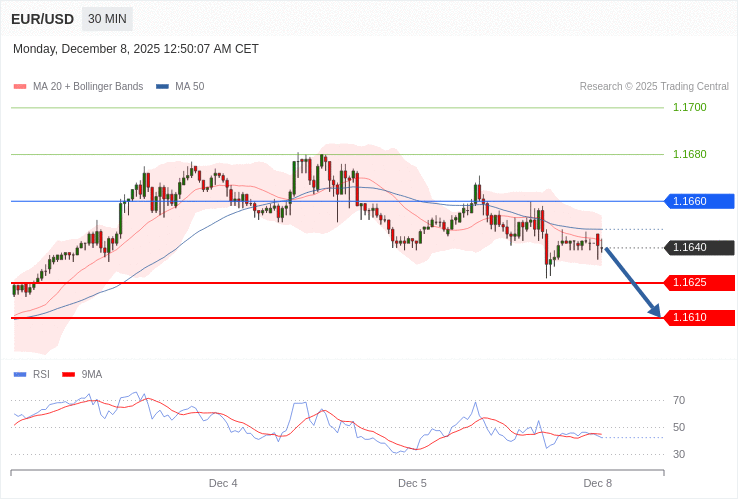Image resolution: width=738 pixels, height=500 pixels.
Task: Select the red 1.1625 support price tag
Action: click(x=698, y=283)
